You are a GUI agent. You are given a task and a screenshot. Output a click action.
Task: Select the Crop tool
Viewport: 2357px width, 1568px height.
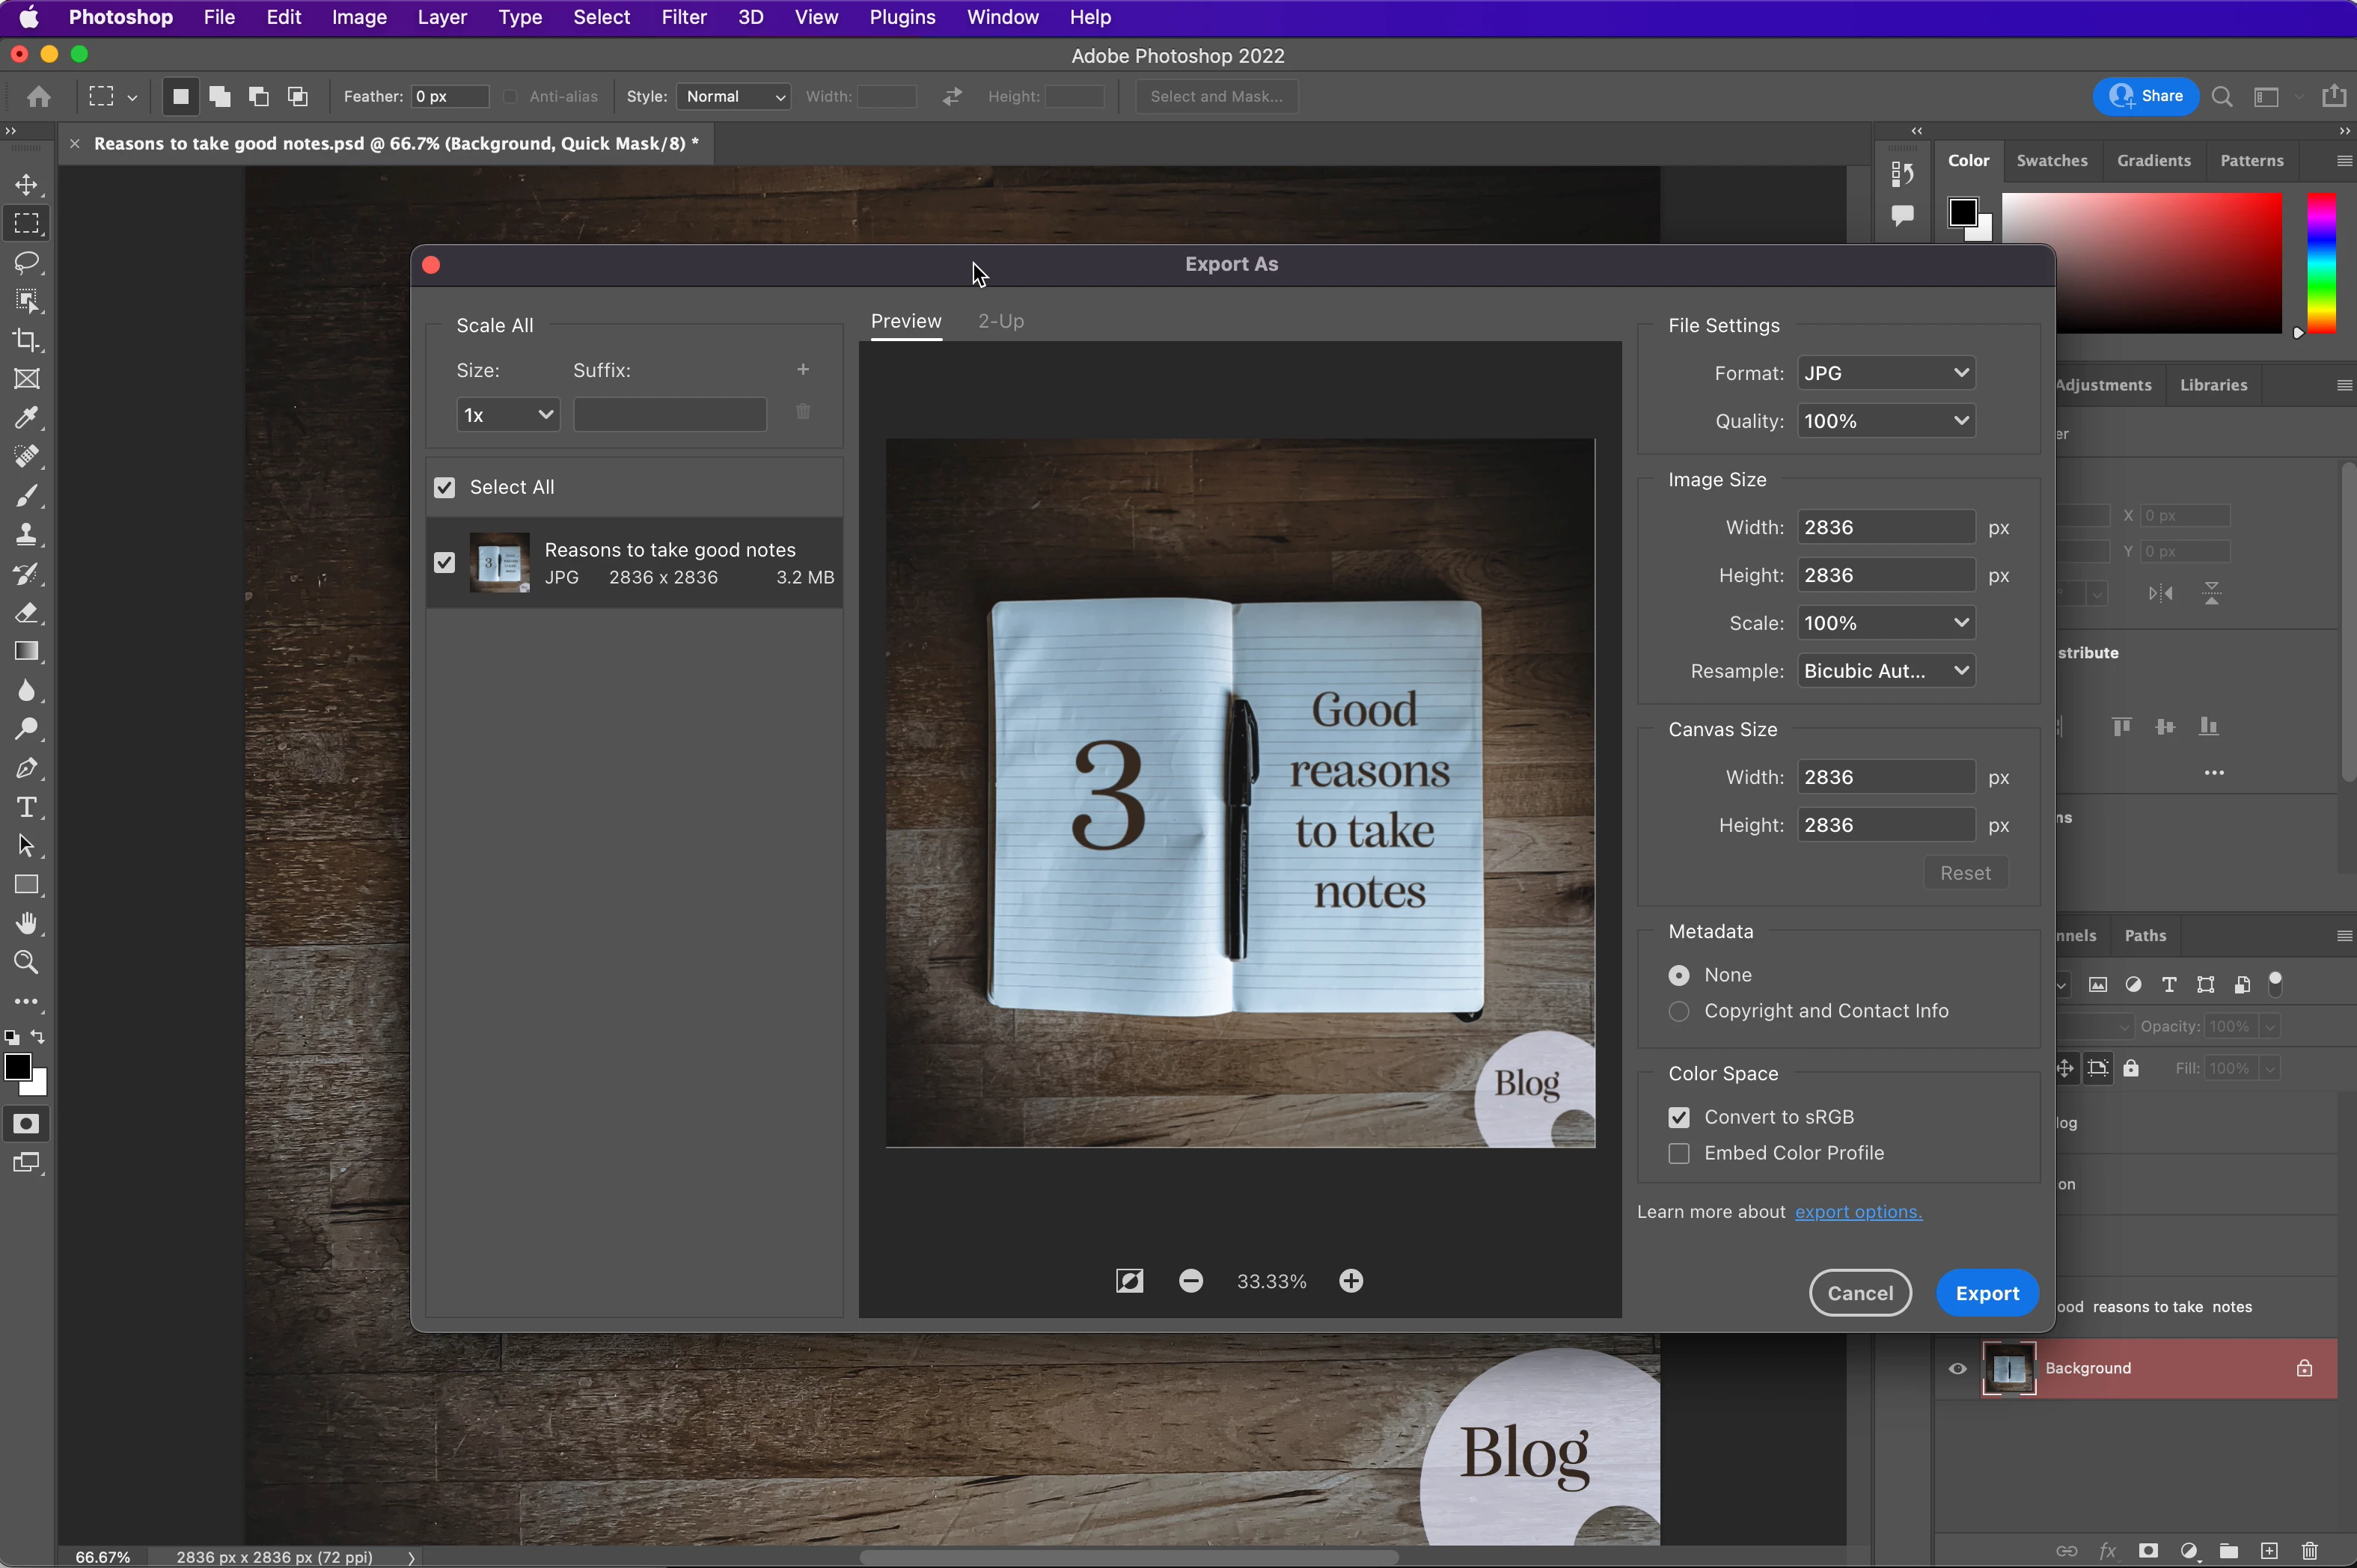click(27, 340)
